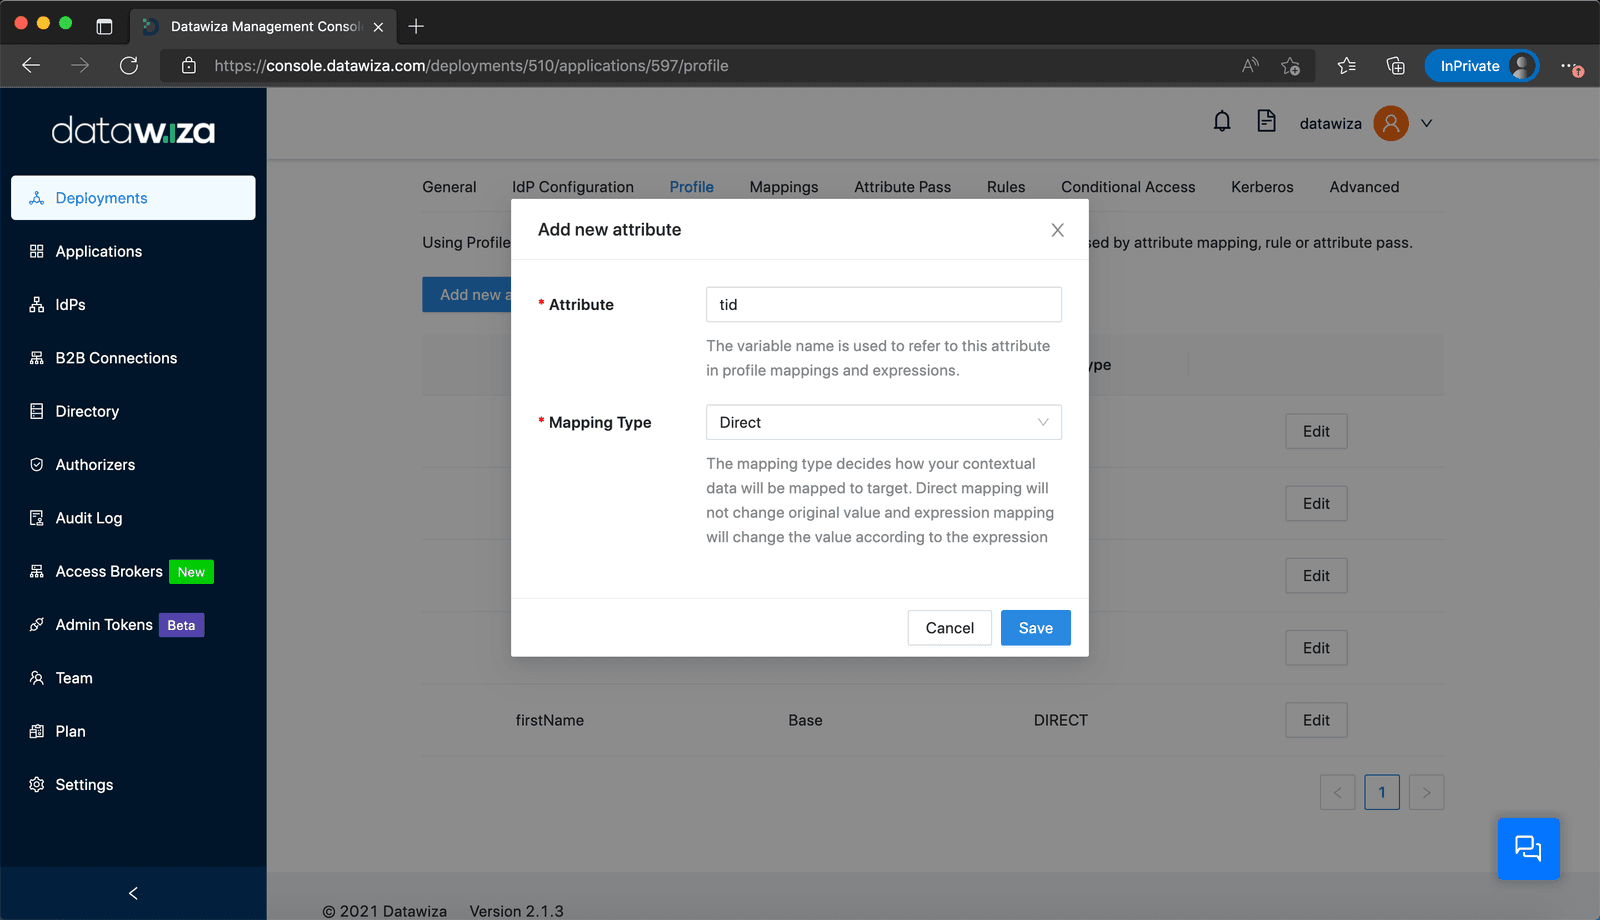Refresh the browser page
1600x920 pixels.
[129, 66]
